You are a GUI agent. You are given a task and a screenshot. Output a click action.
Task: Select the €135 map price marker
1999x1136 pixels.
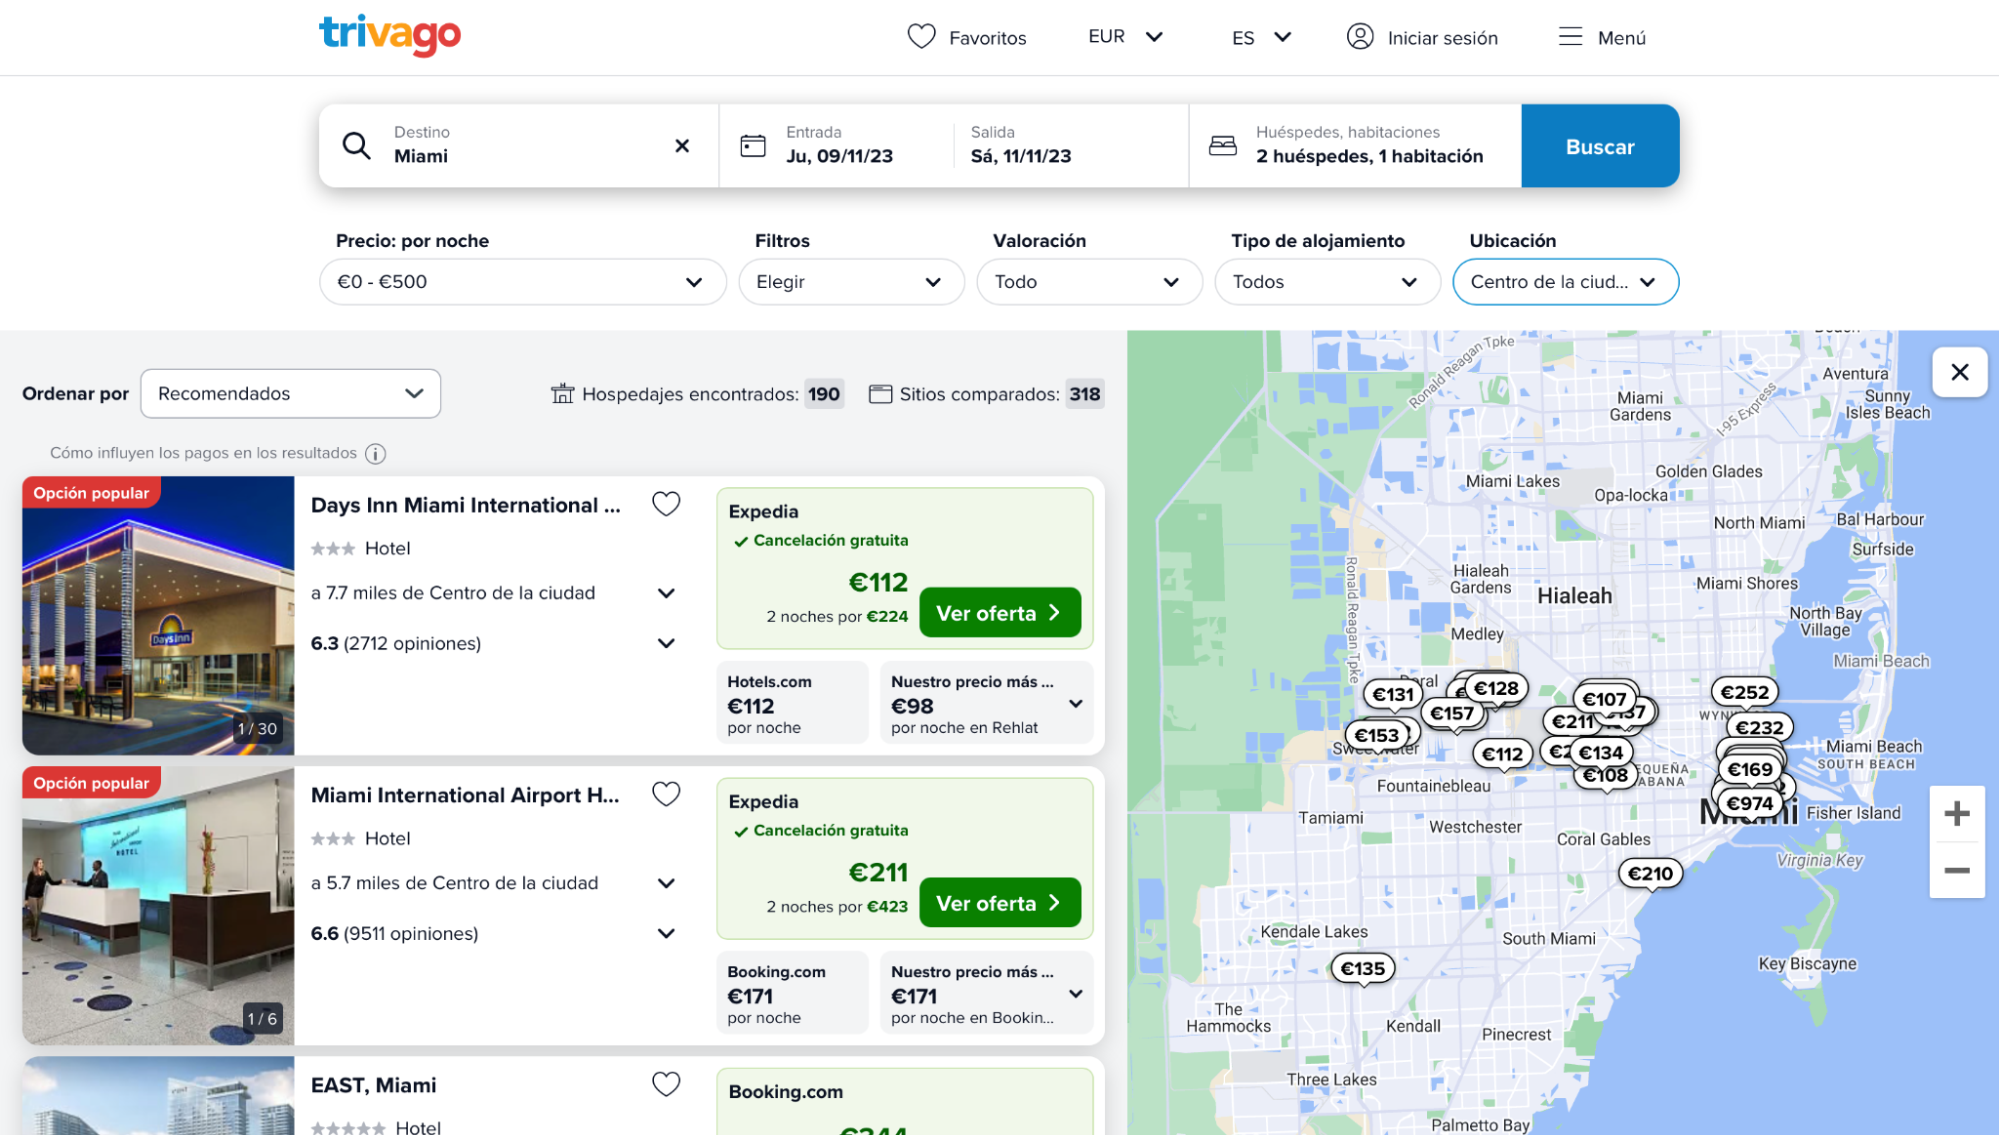tap(1363, 969)
